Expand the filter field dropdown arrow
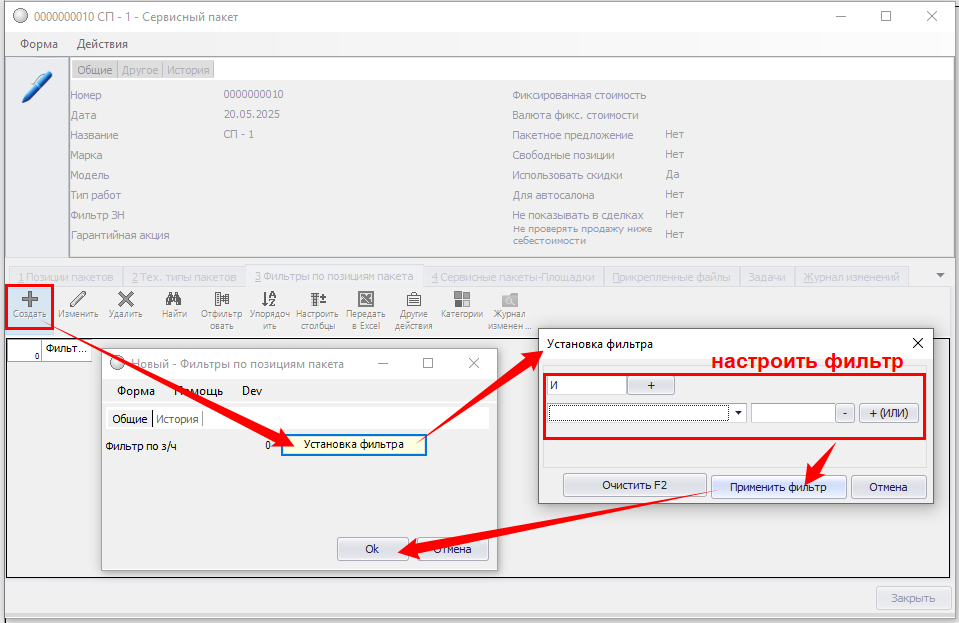959x623 pixels. pos(739,413)
